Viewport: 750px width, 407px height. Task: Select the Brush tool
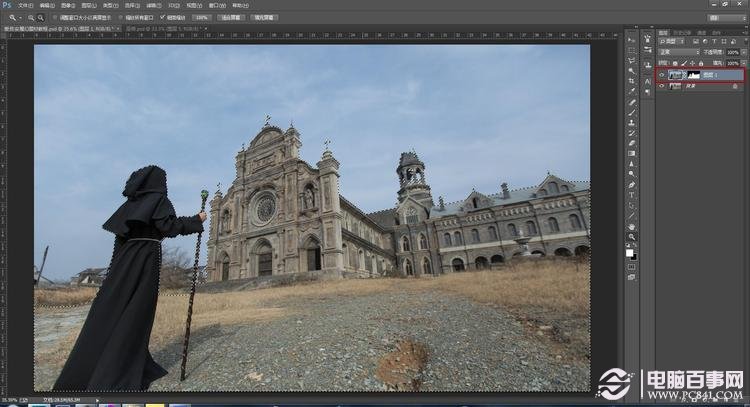pos(632,113)
